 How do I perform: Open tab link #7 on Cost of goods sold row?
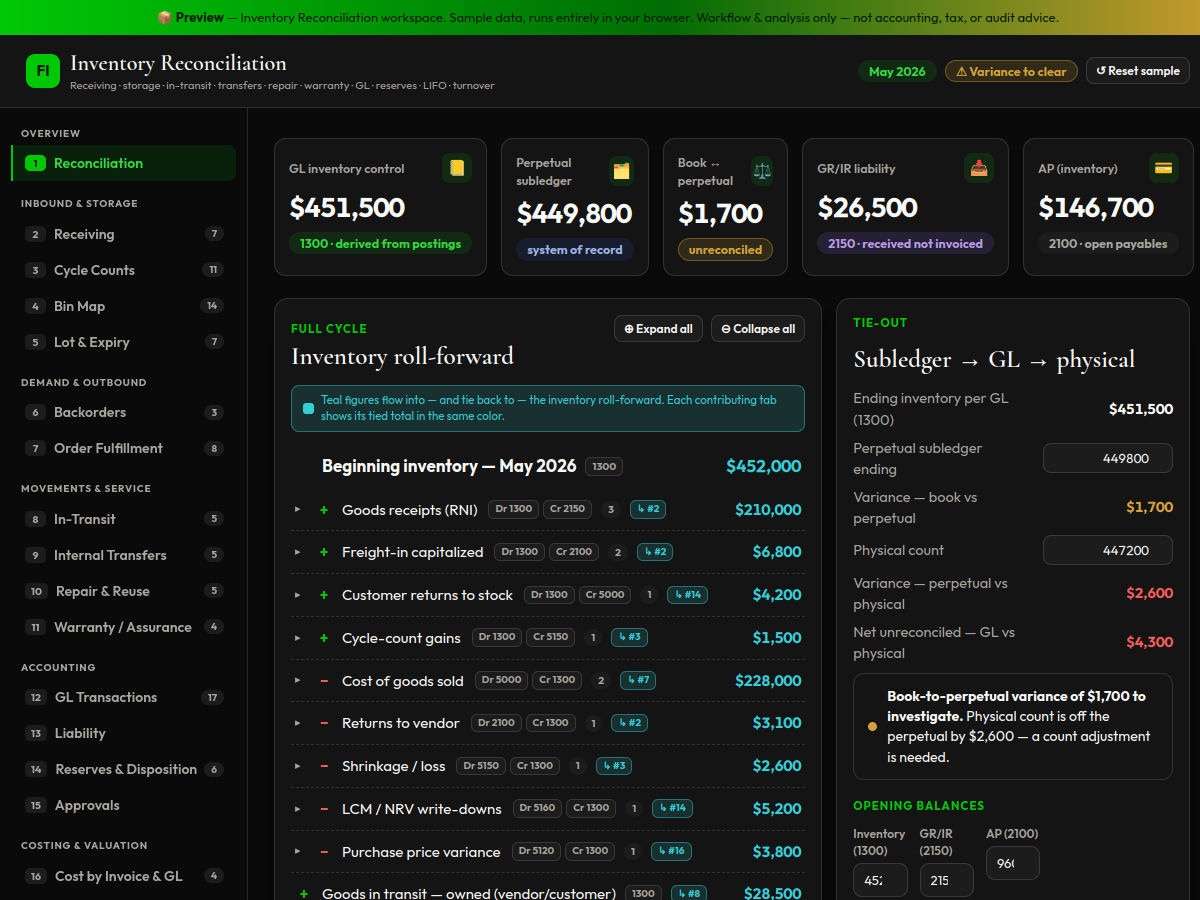coord(638,680)
